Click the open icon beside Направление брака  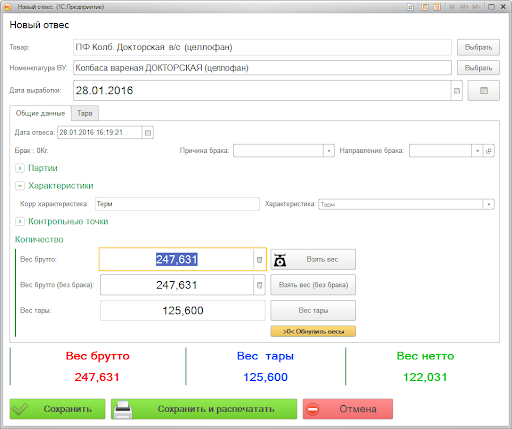point(489,151)
